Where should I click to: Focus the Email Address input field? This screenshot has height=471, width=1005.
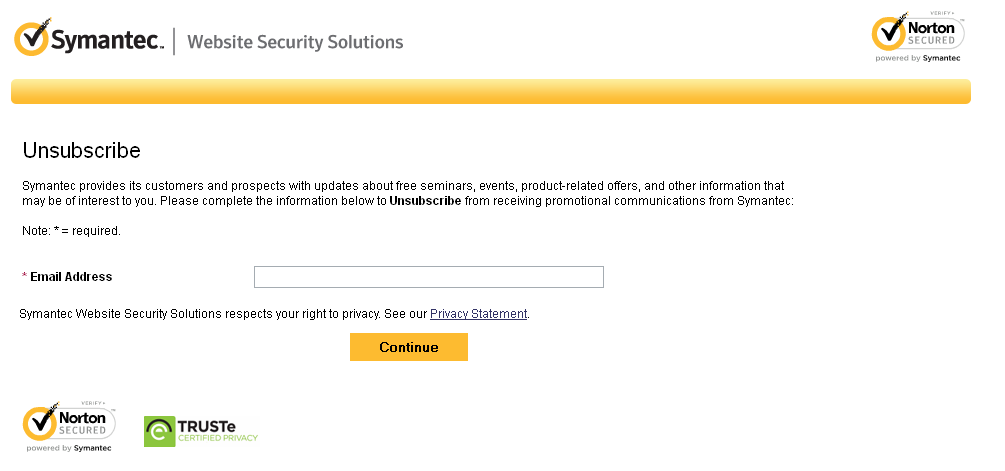click(428, 277)
